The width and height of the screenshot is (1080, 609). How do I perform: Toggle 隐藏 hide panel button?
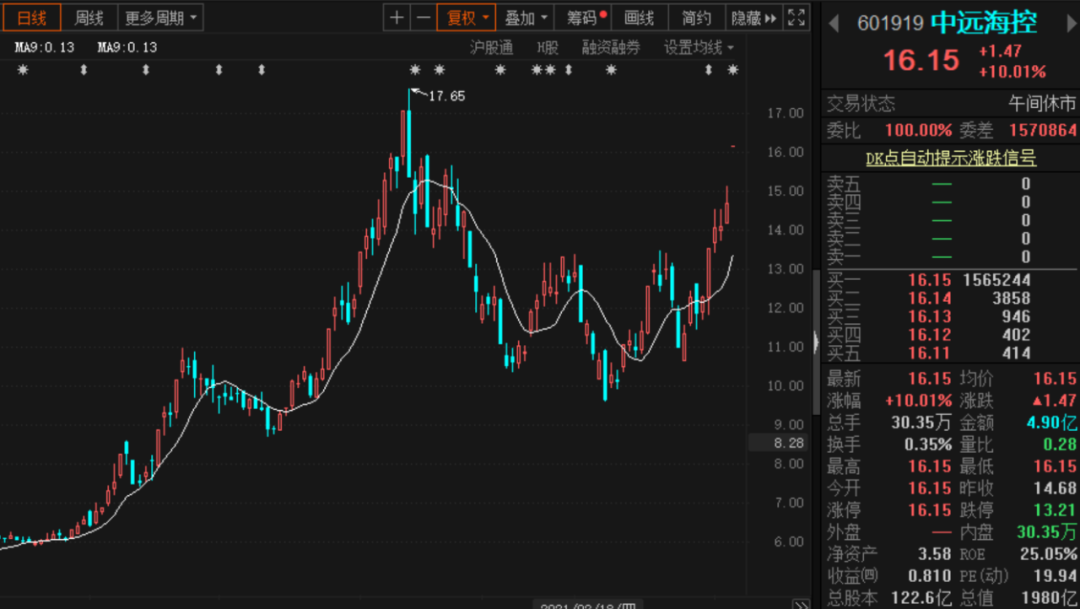click(x=754, y=18)
